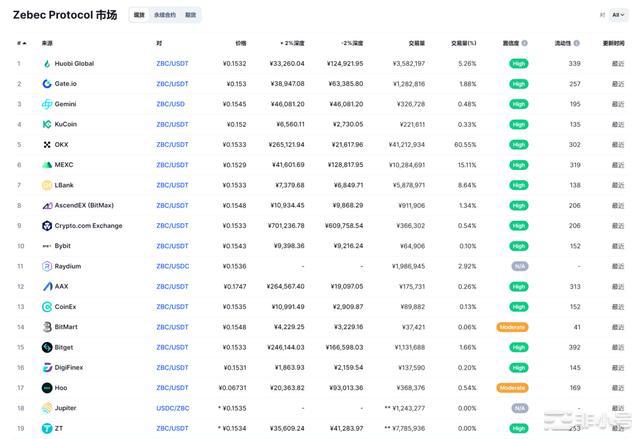Click the Bitget exchange logo
The width and height of the screenshot is (640, 439).
47,347
